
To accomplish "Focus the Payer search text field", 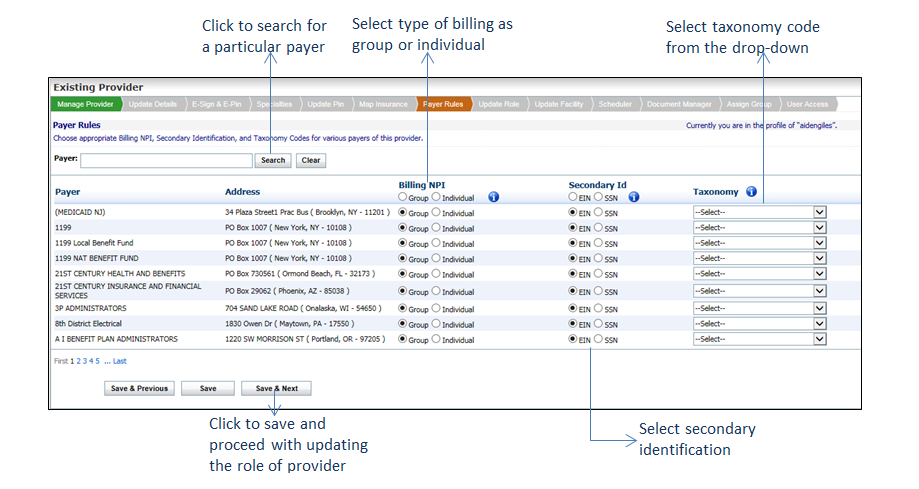I will coord(166,160).
